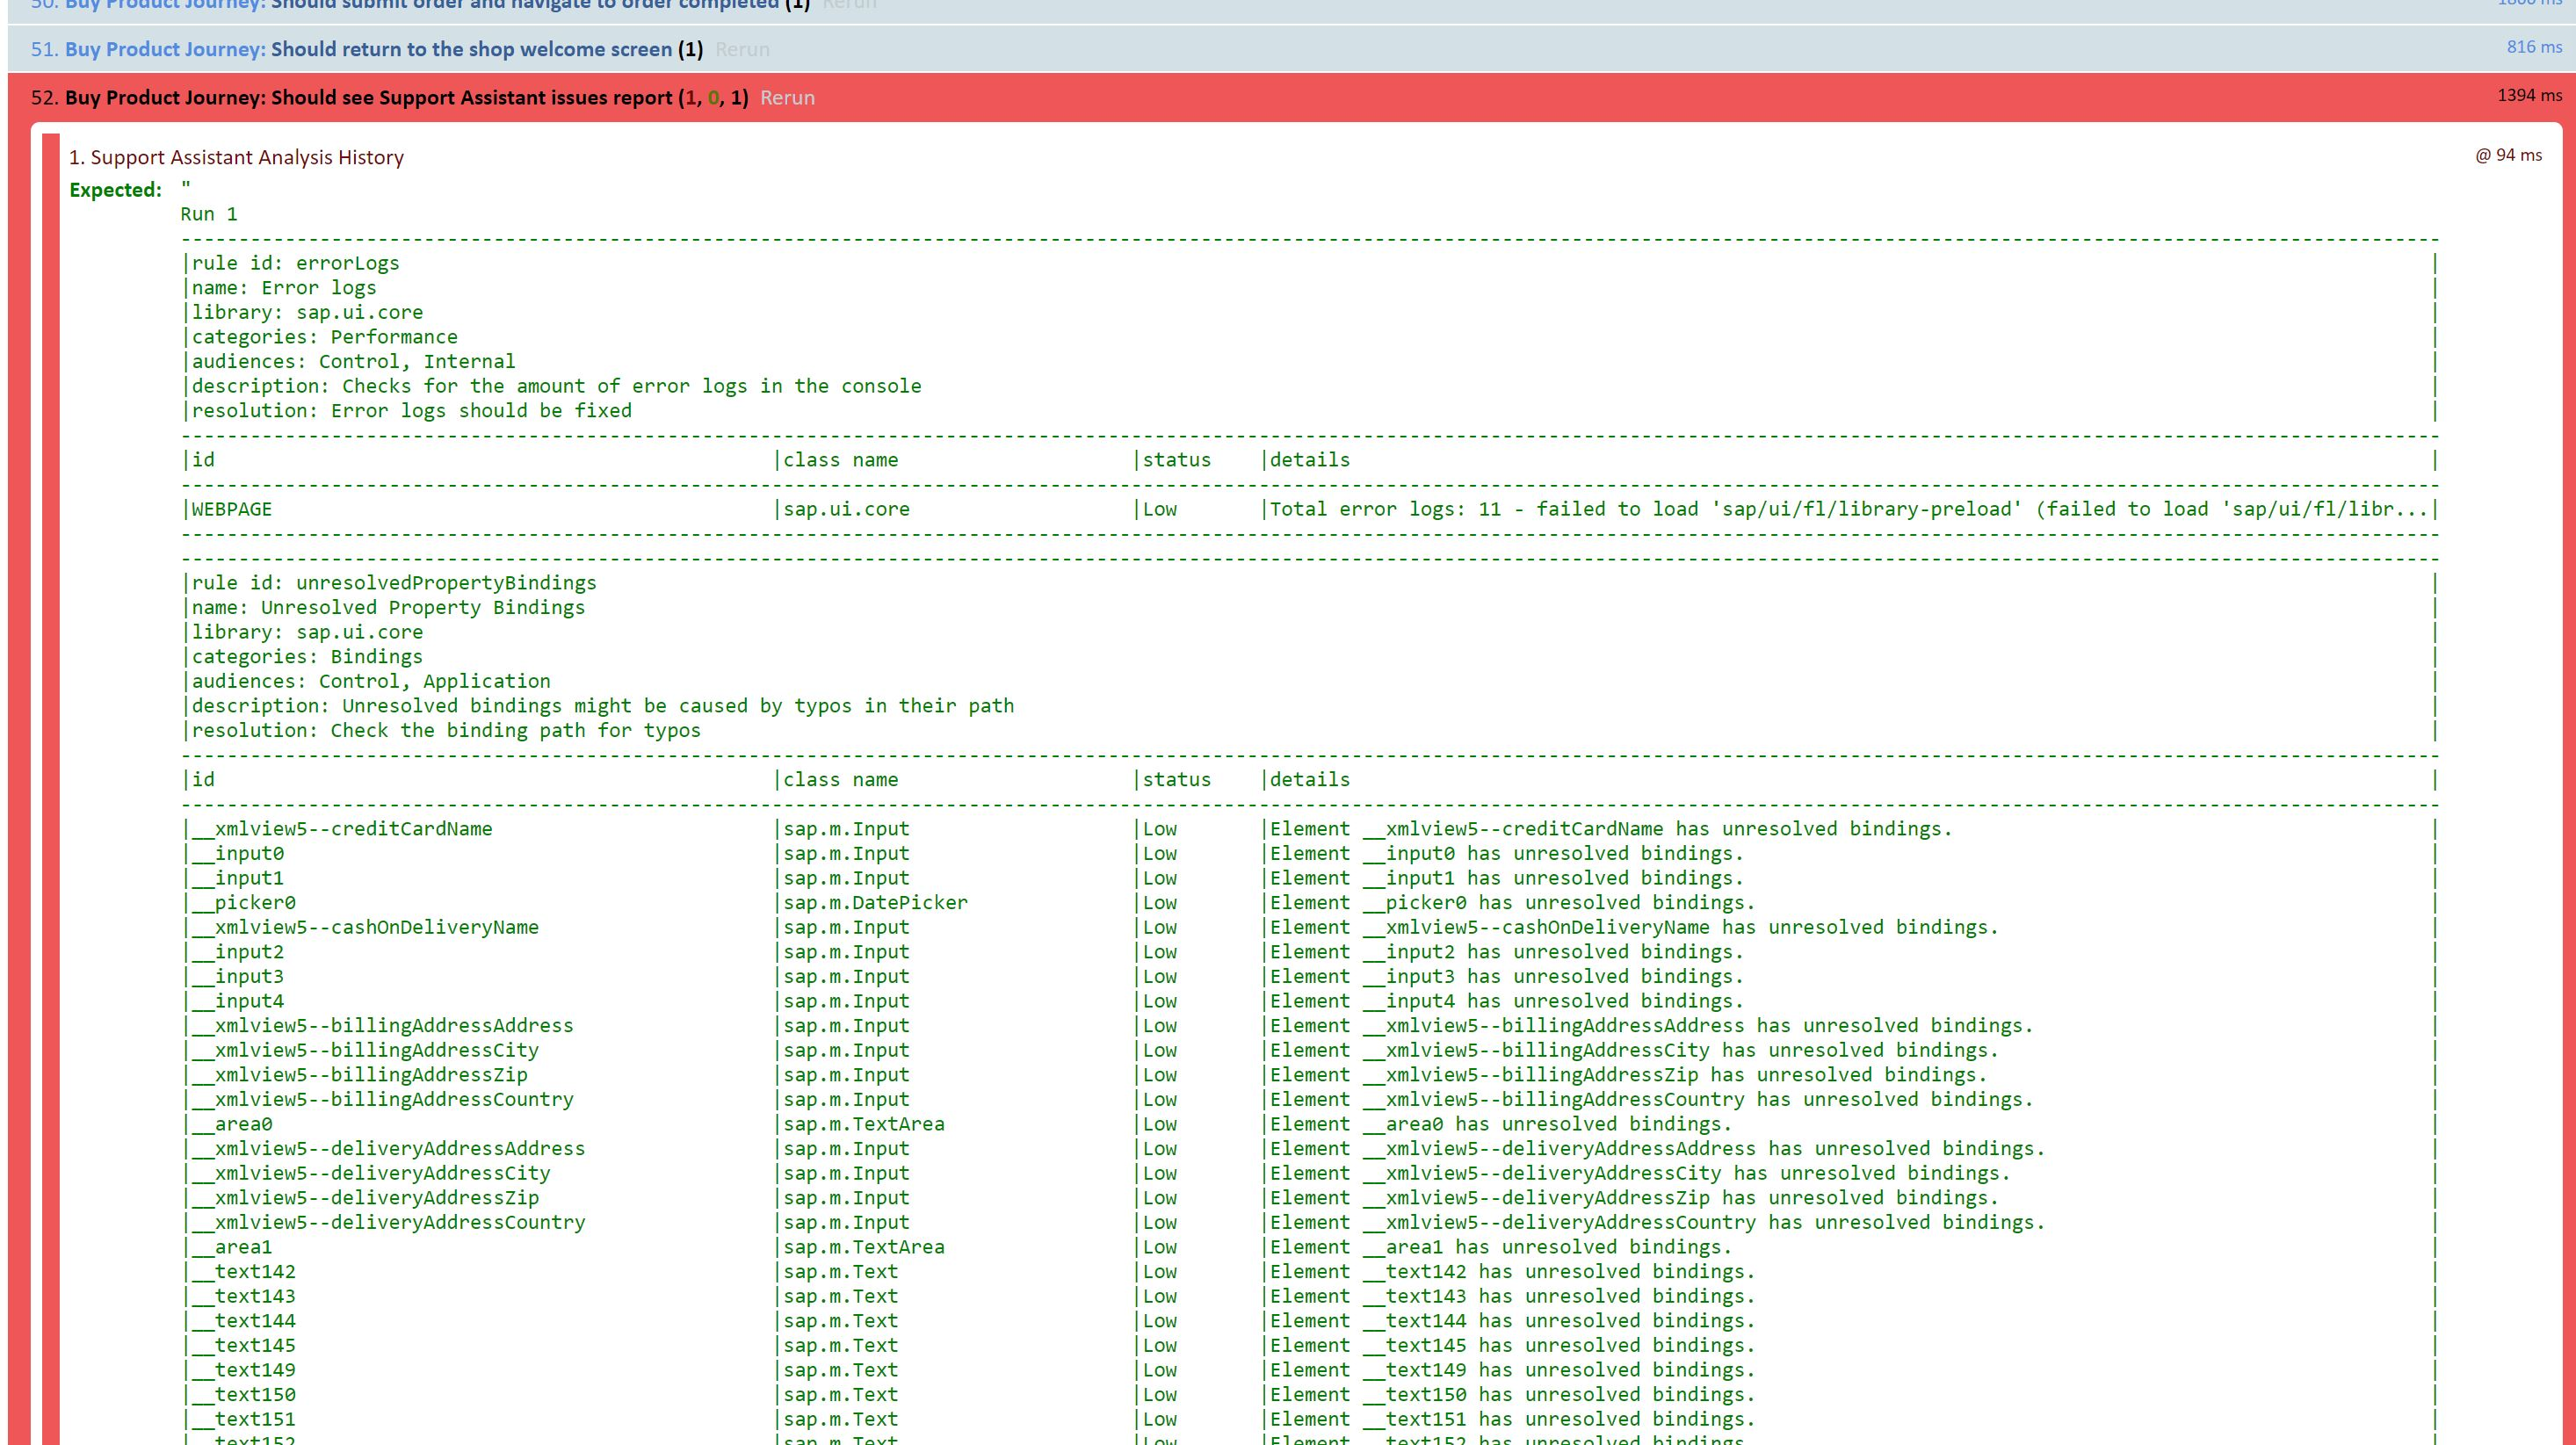2576x1445 pixels.
Task: Click the 'Buy Product Journey:' module name in test 51
Action: [165, 49]
